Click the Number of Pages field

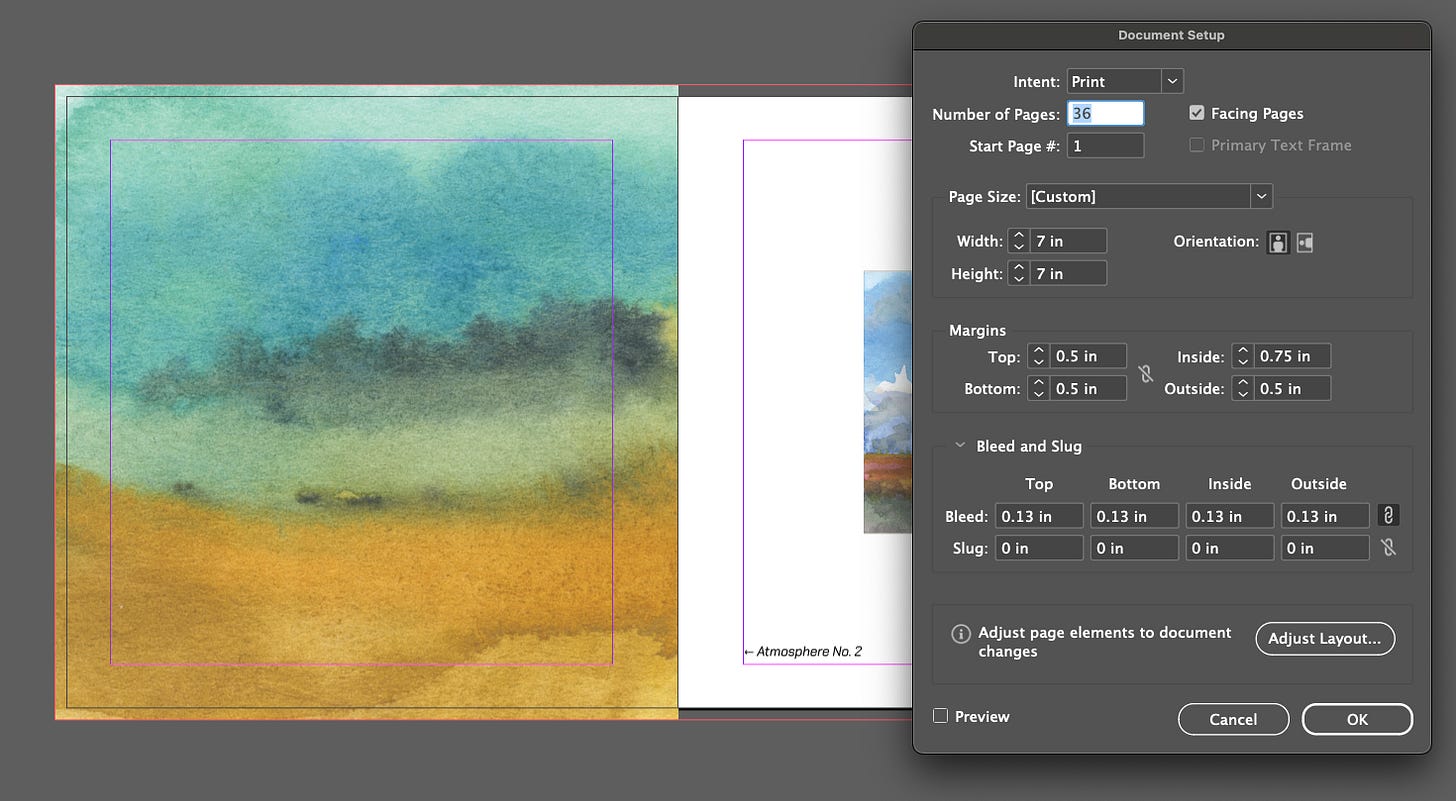[x=1105, y=113]
